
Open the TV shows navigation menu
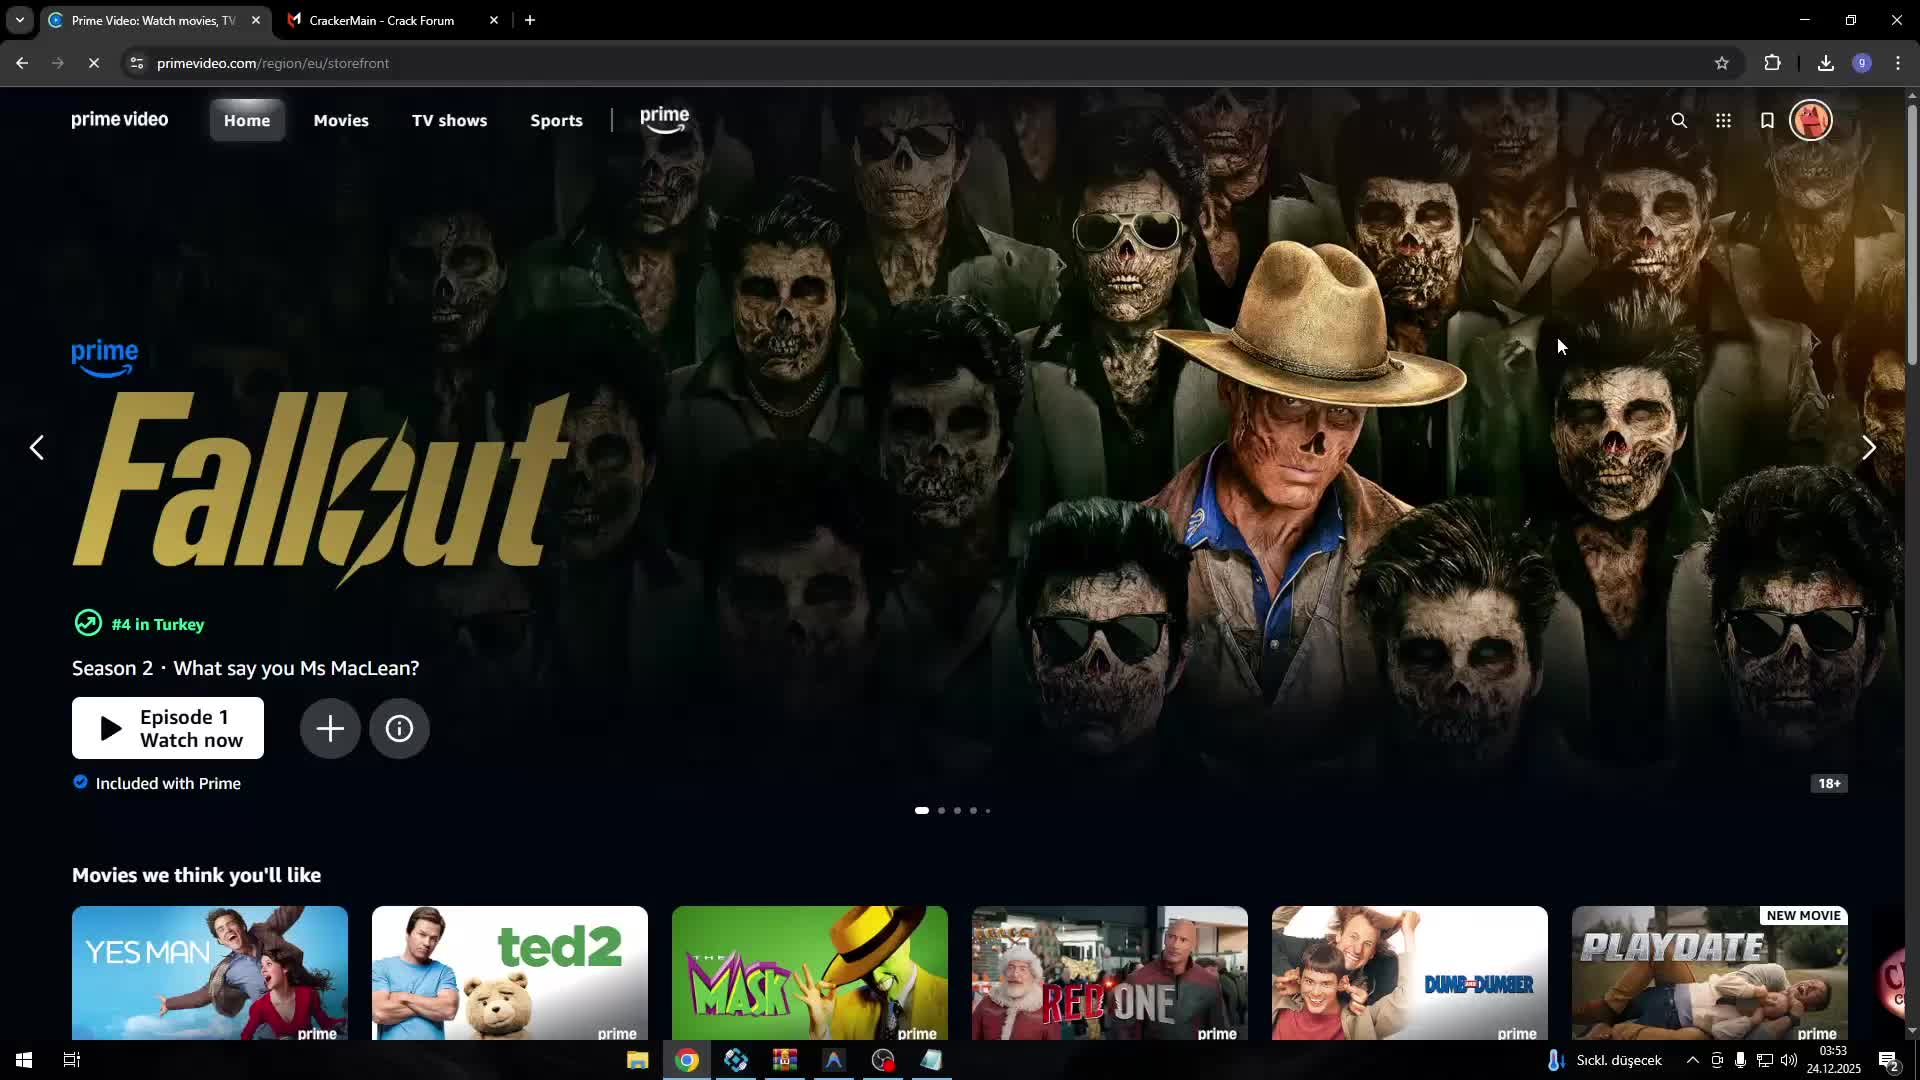click(450, 120)
